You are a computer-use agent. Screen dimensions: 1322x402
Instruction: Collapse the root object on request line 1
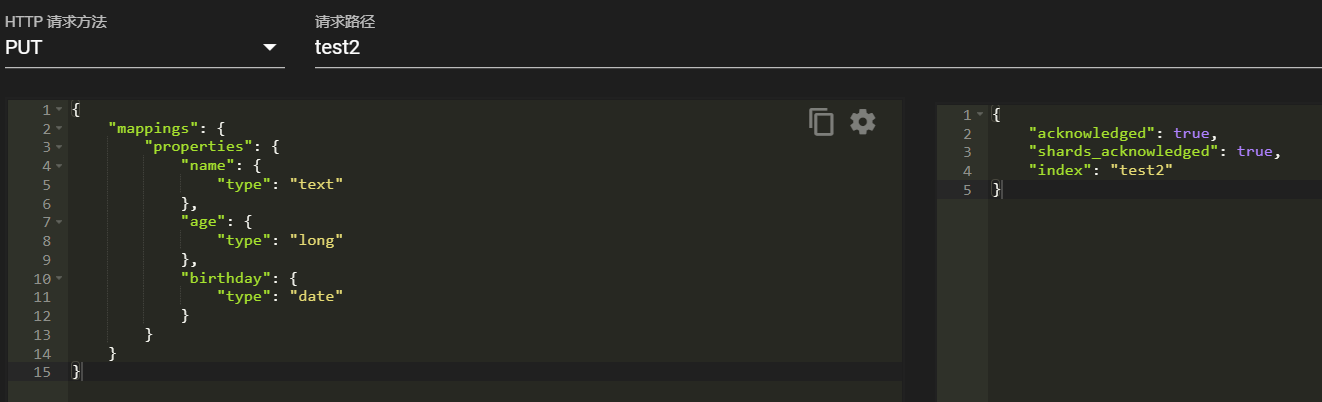[x=59, y=109]
